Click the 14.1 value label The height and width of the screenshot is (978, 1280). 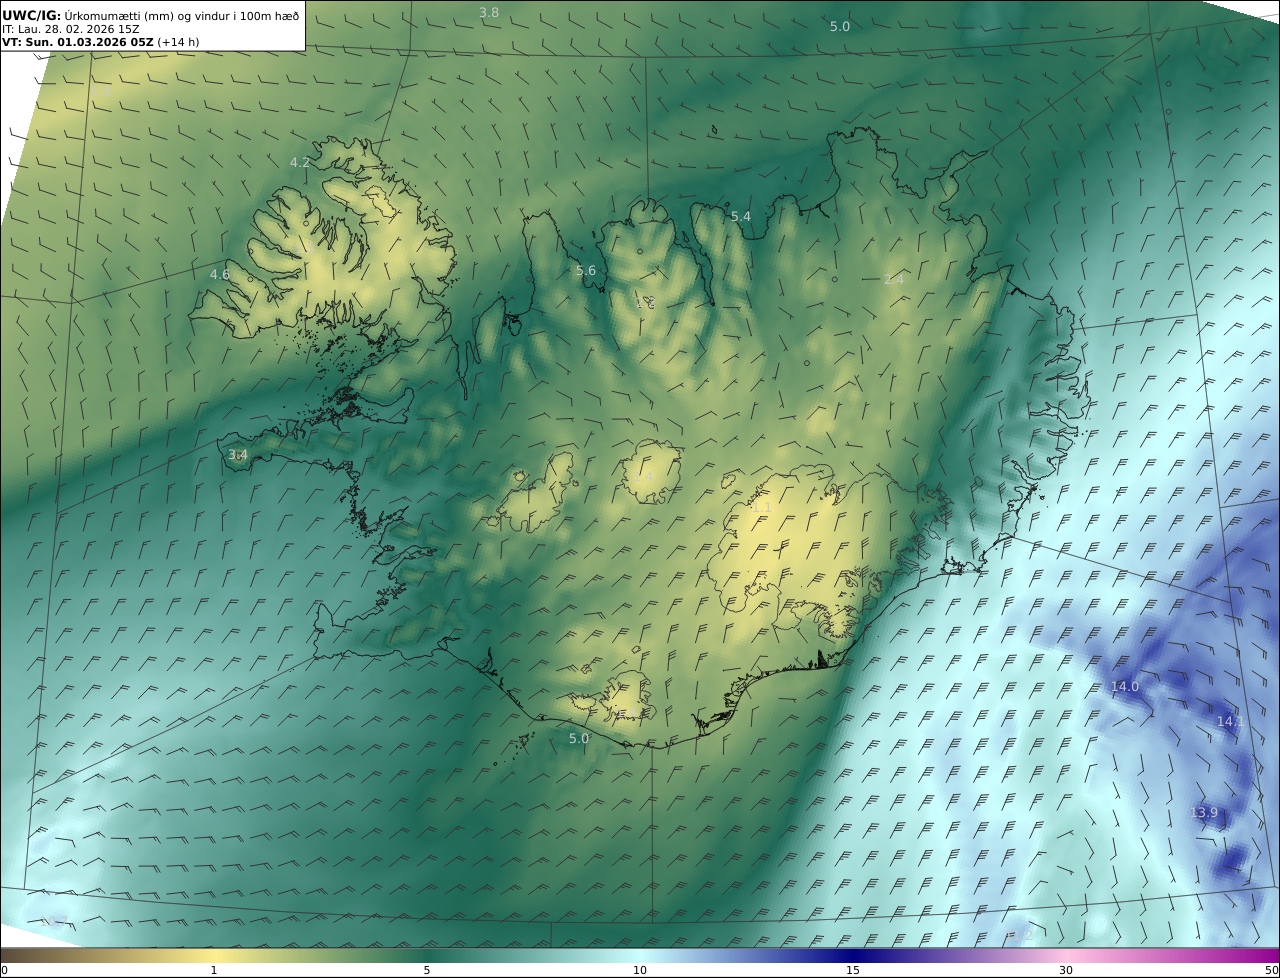tap(1231, 721)
